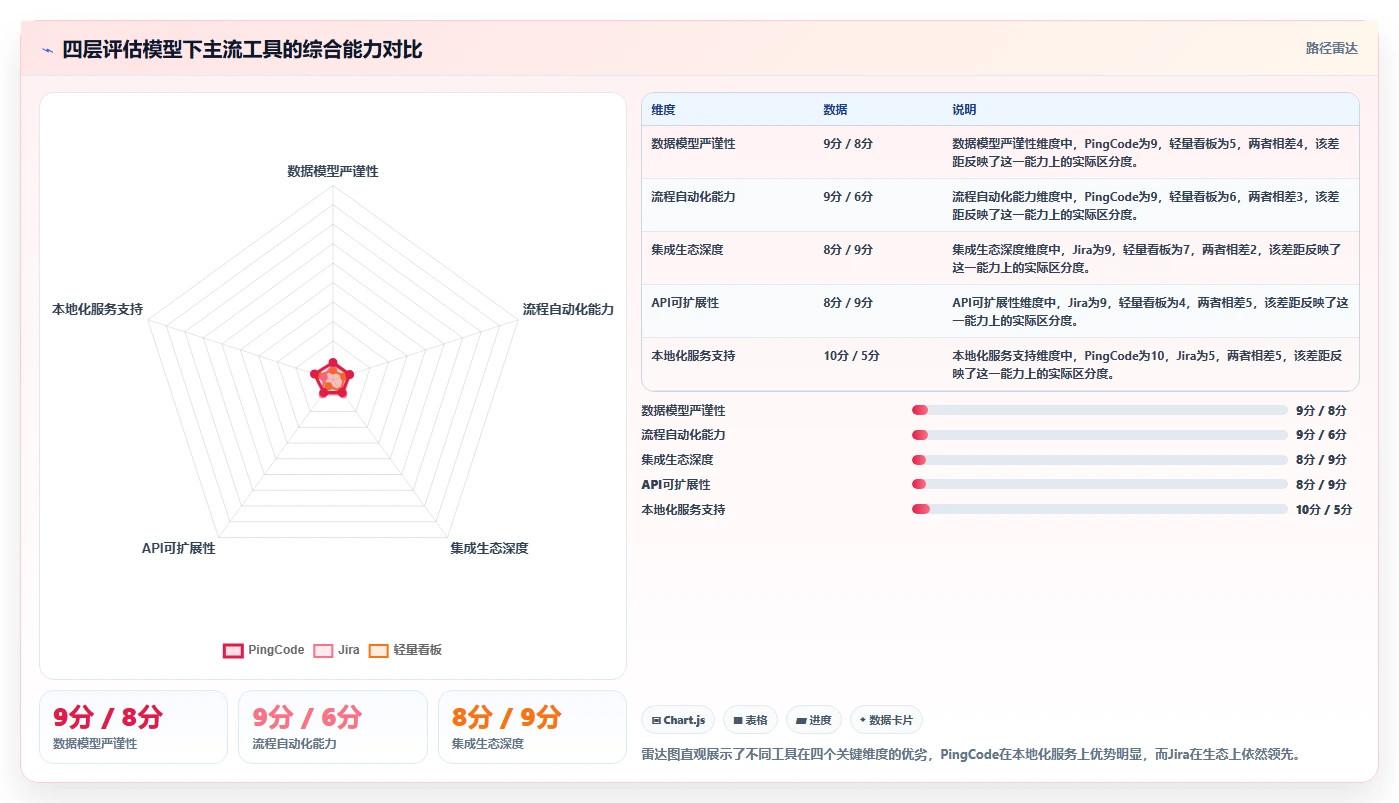Click the radar polygon at the chart center

click(x=332, y=379)
